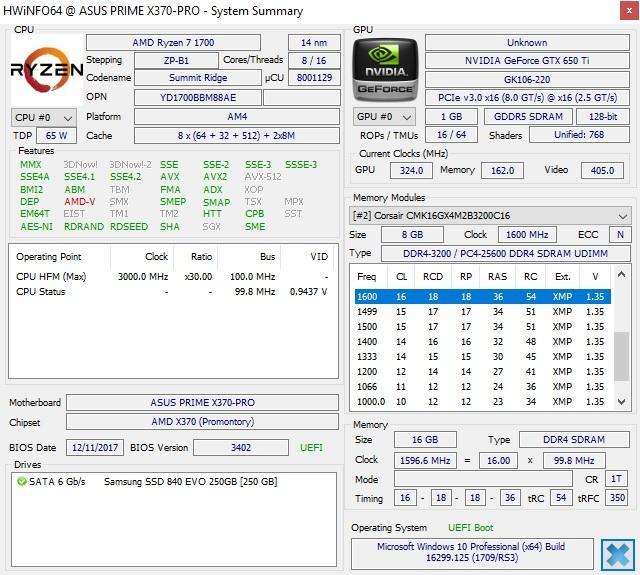Select the Samsung SSD 840 EVO drive entry

tap(191, 482)
